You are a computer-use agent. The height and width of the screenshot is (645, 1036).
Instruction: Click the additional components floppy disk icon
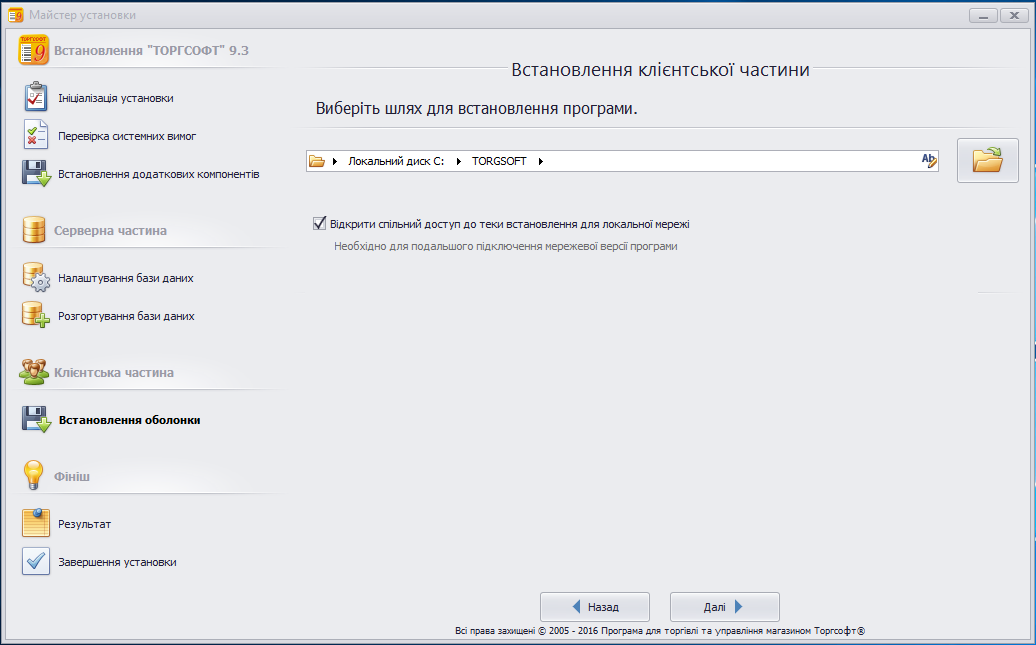[36, 174]
